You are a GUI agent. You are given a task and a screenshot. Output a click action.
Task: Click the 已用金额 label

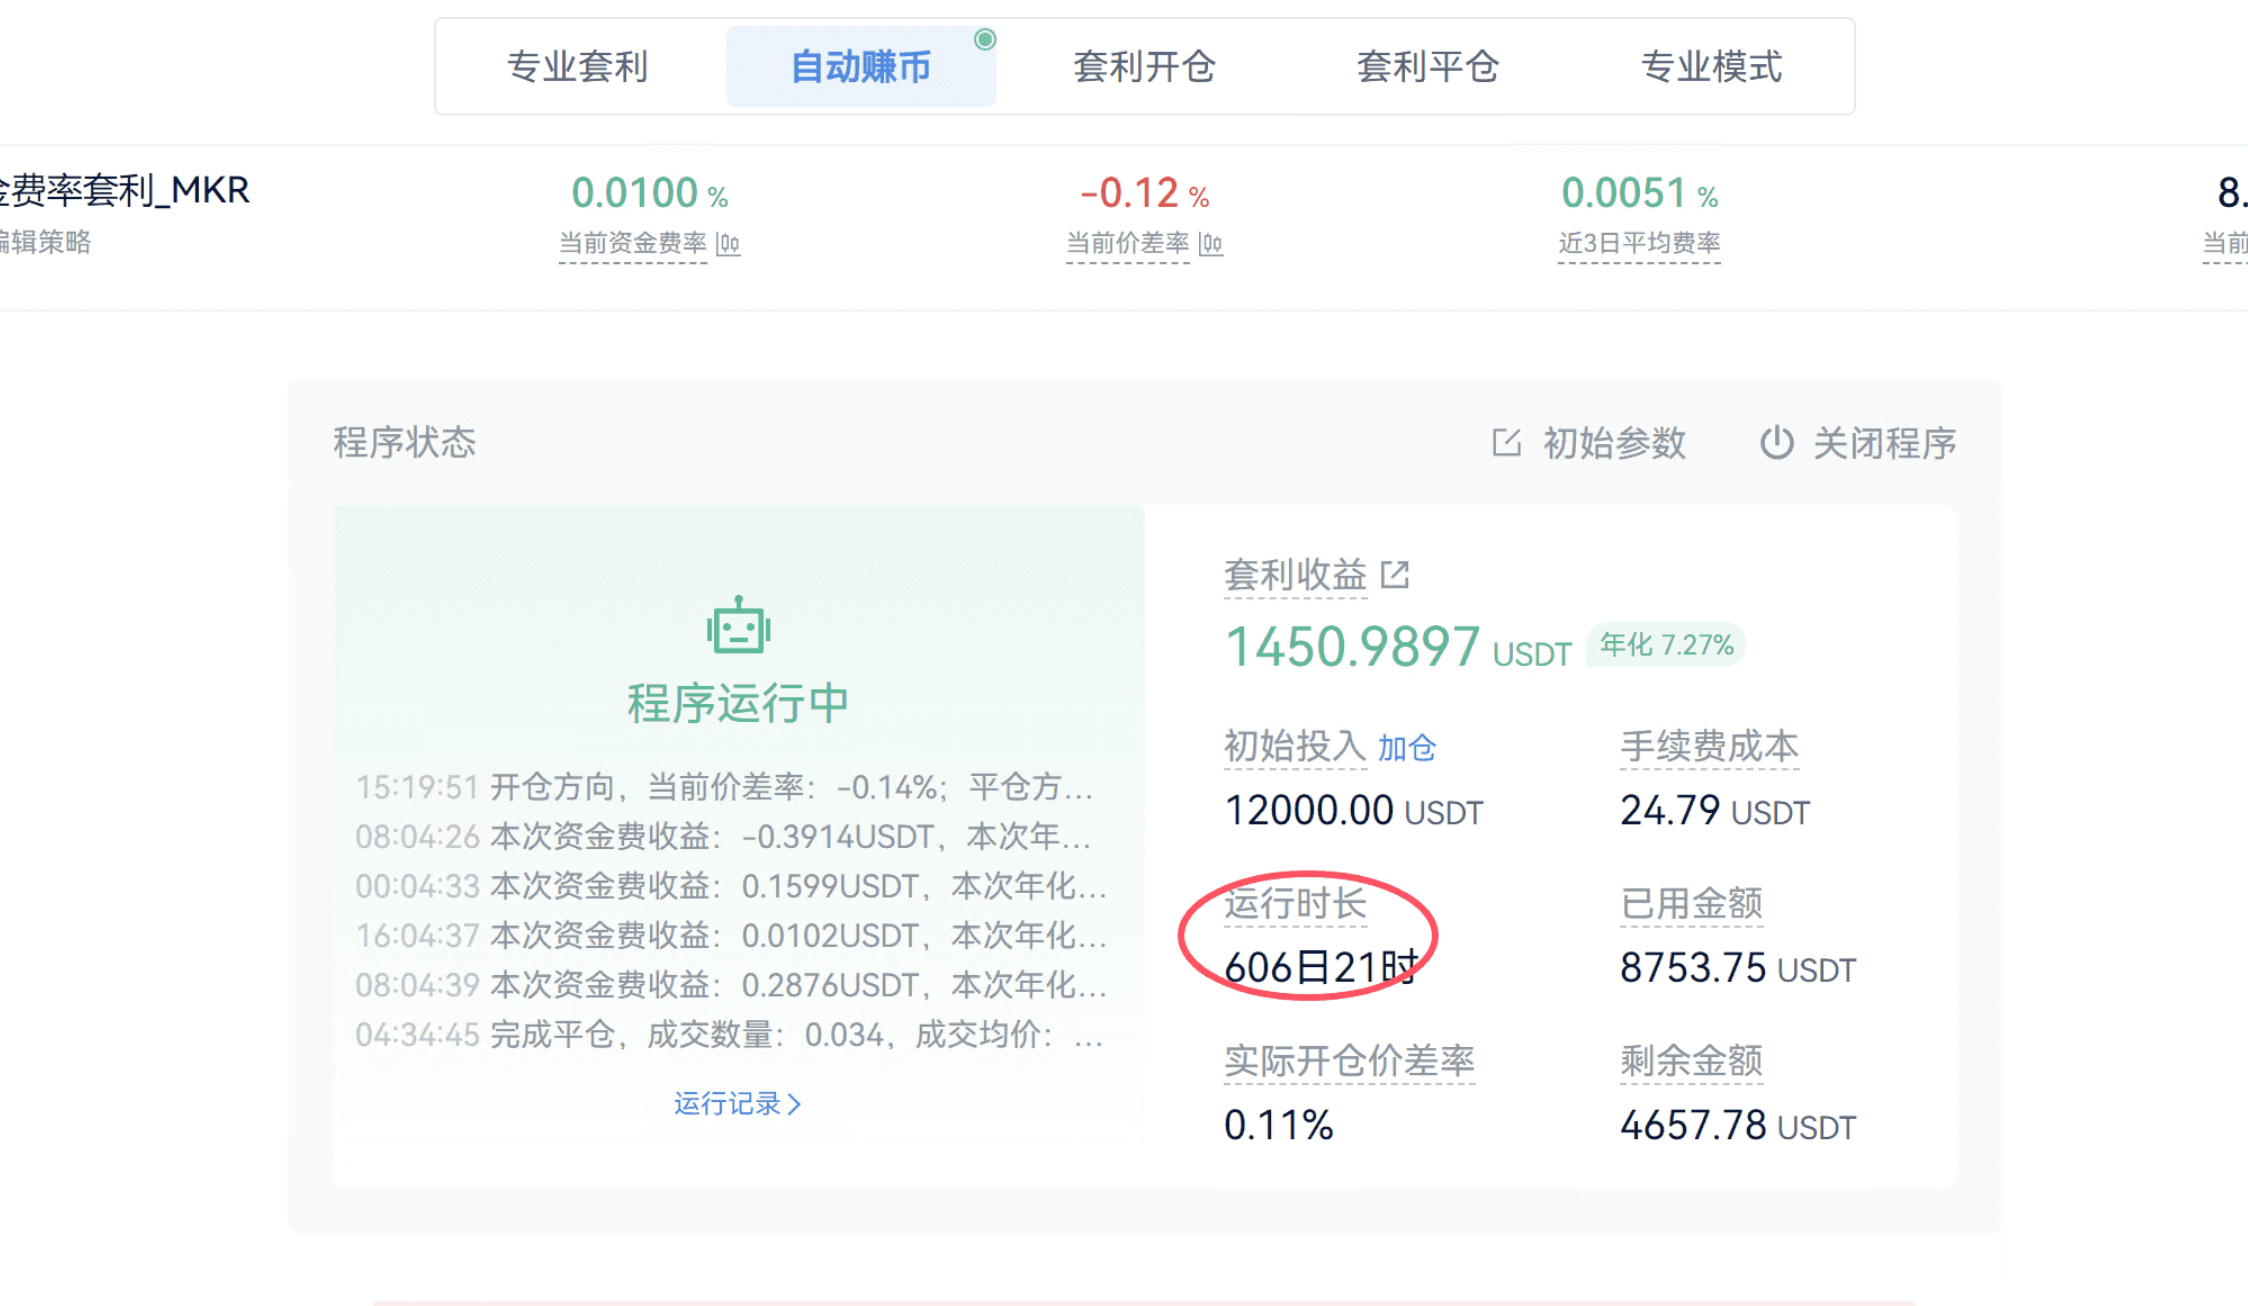(1692, 904)
